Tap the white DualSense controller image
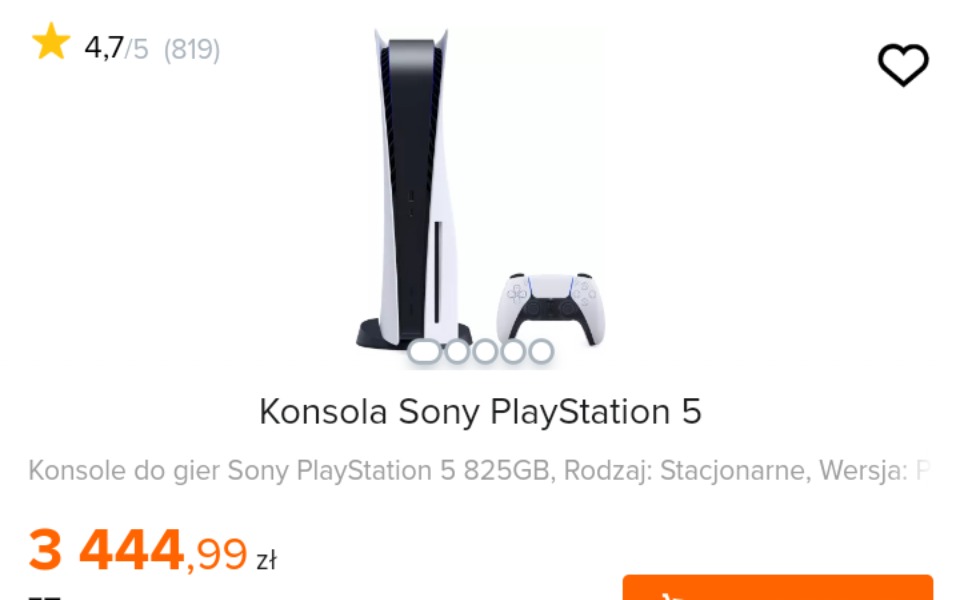 click(x=548, y=308)
